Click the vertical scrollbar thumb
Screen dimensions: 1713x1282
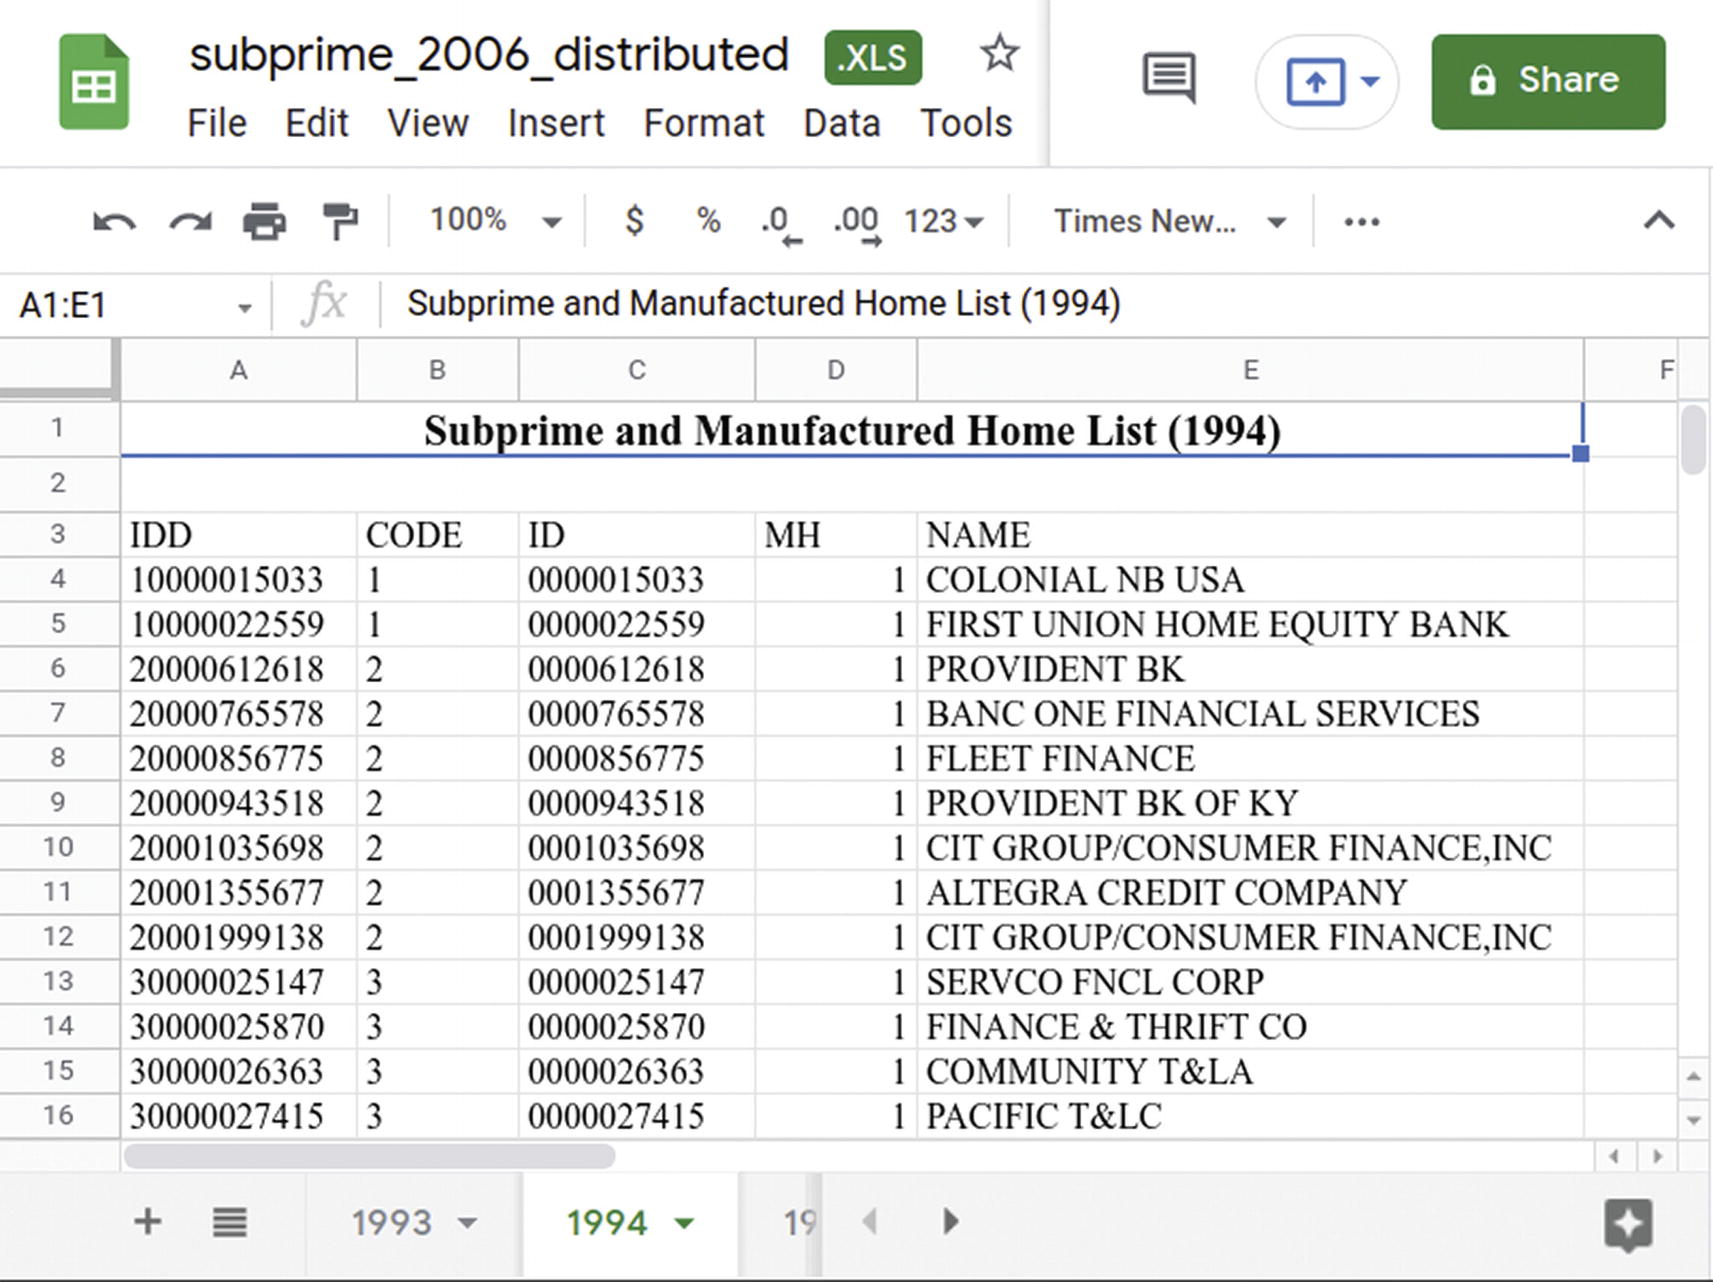pos(1693,440)
